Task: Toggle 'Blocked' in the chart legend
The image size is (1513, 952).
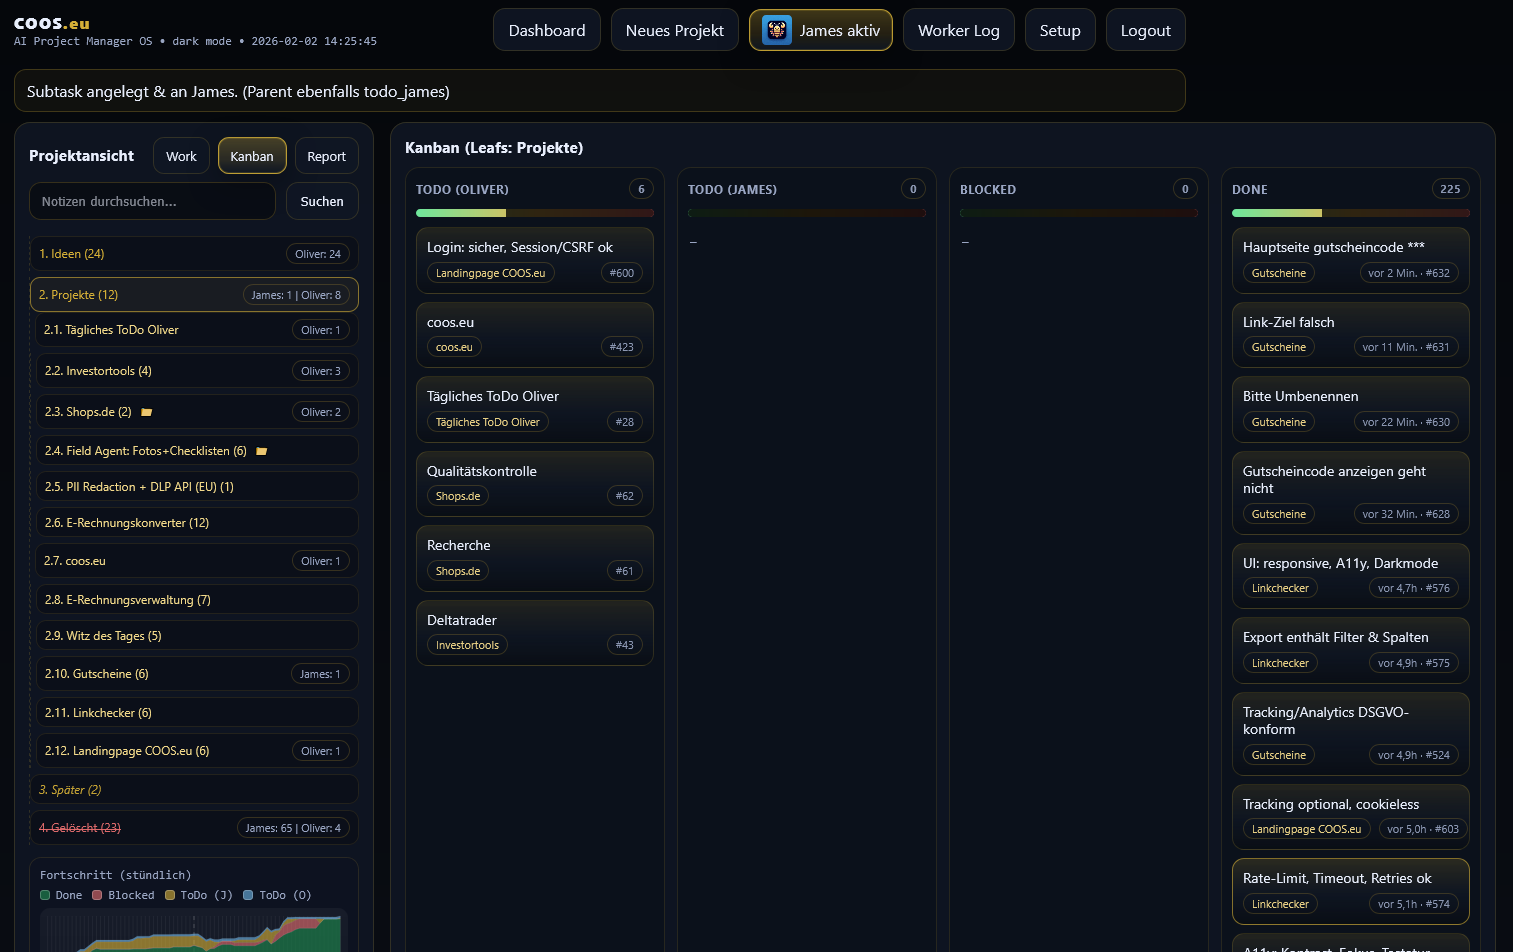Action: (x=124, y=895)
